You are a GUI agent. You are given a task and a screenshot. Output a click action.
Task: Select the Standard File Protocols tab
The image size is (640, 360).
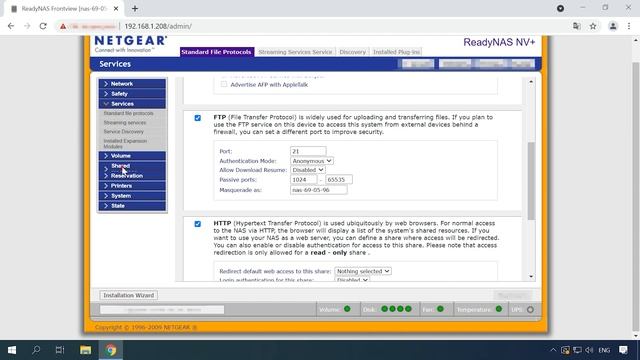point(216,52)
